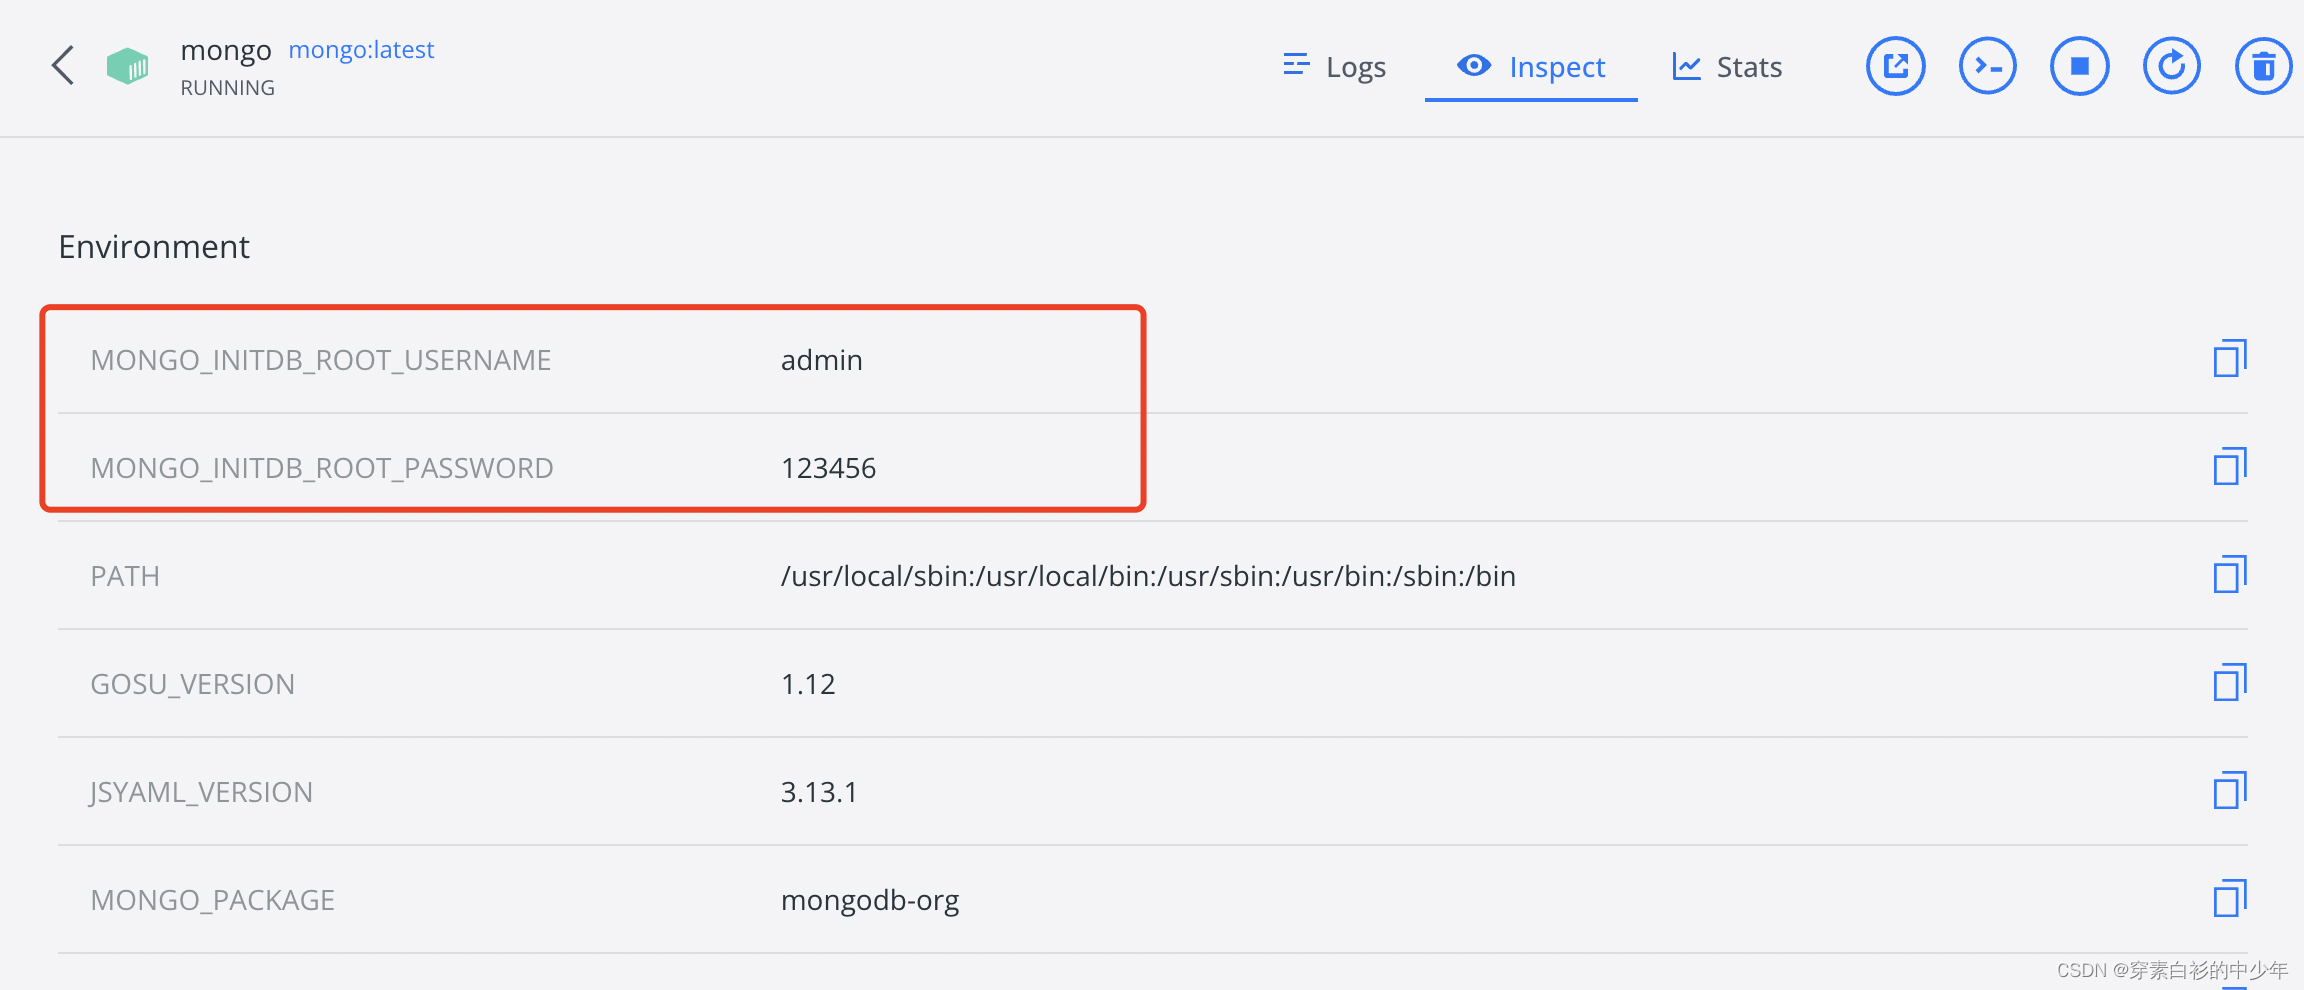Viewport: 2304px width, 990px height.
Task: Delete the mongo container
Action: coord(2263,65)
